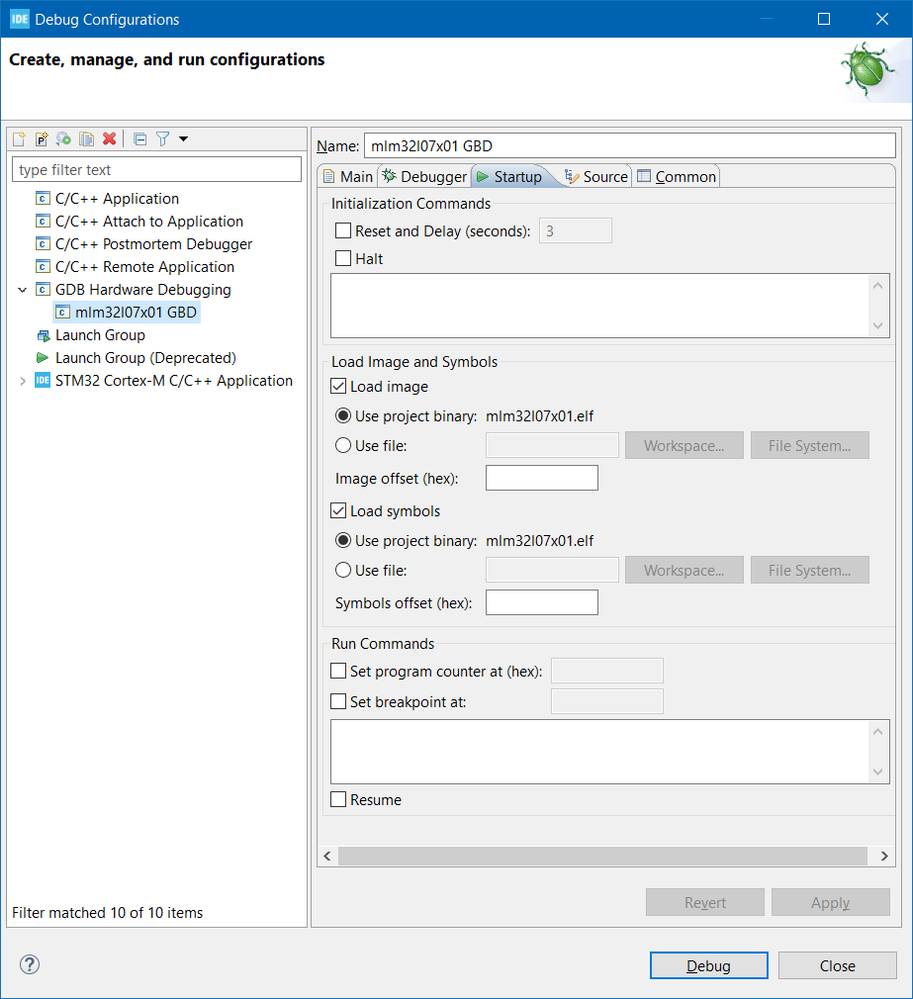Select Use file radio under Load symbols

pyautogui.click(x=343, y=570)
